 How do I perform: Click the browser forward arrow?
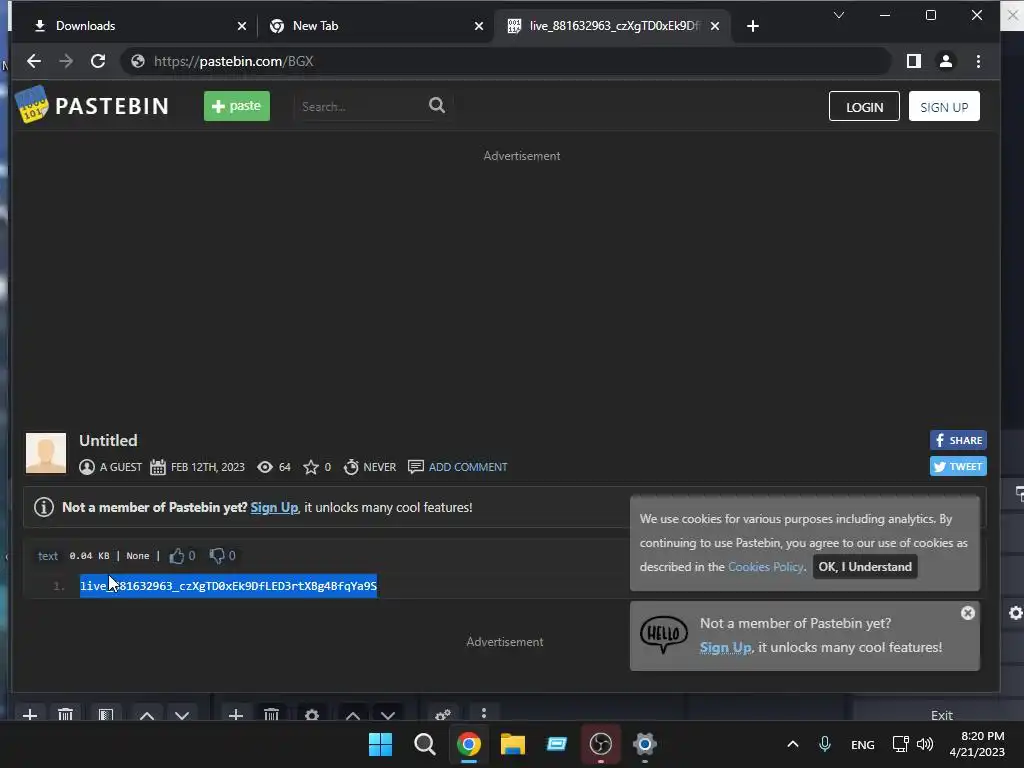[x=66, y=61]
